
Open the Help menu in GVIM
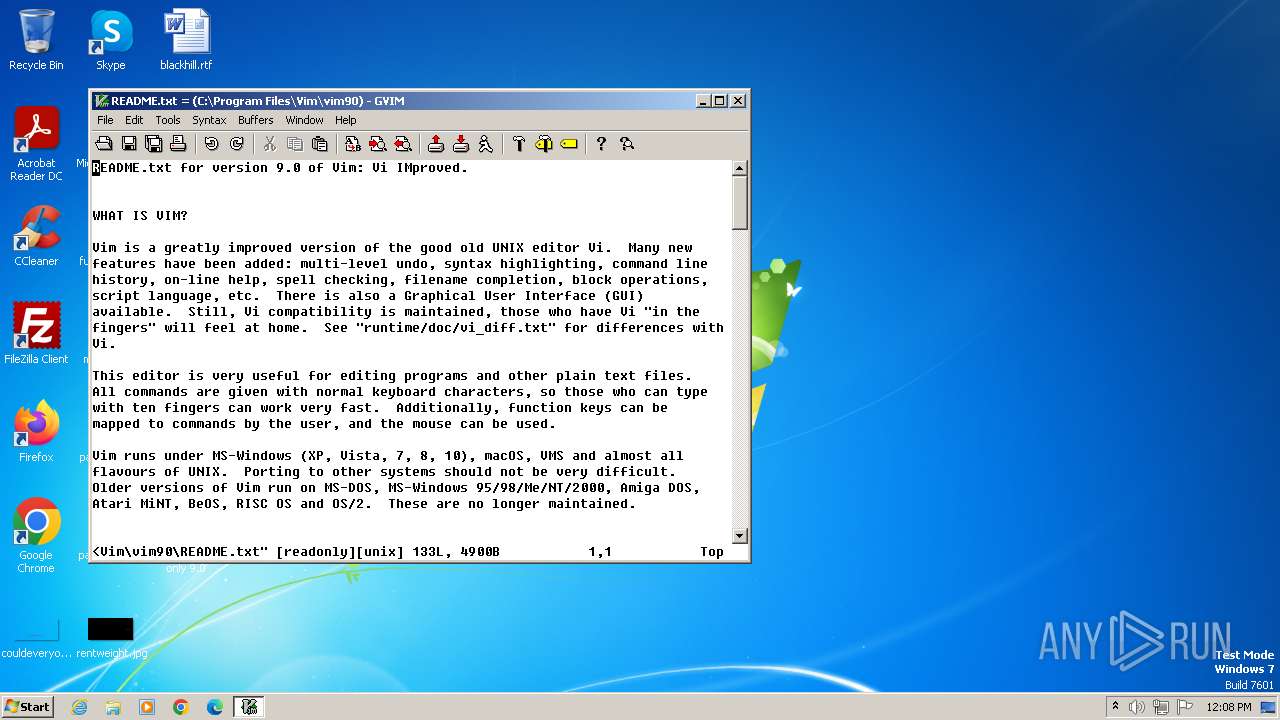point(346,120)
